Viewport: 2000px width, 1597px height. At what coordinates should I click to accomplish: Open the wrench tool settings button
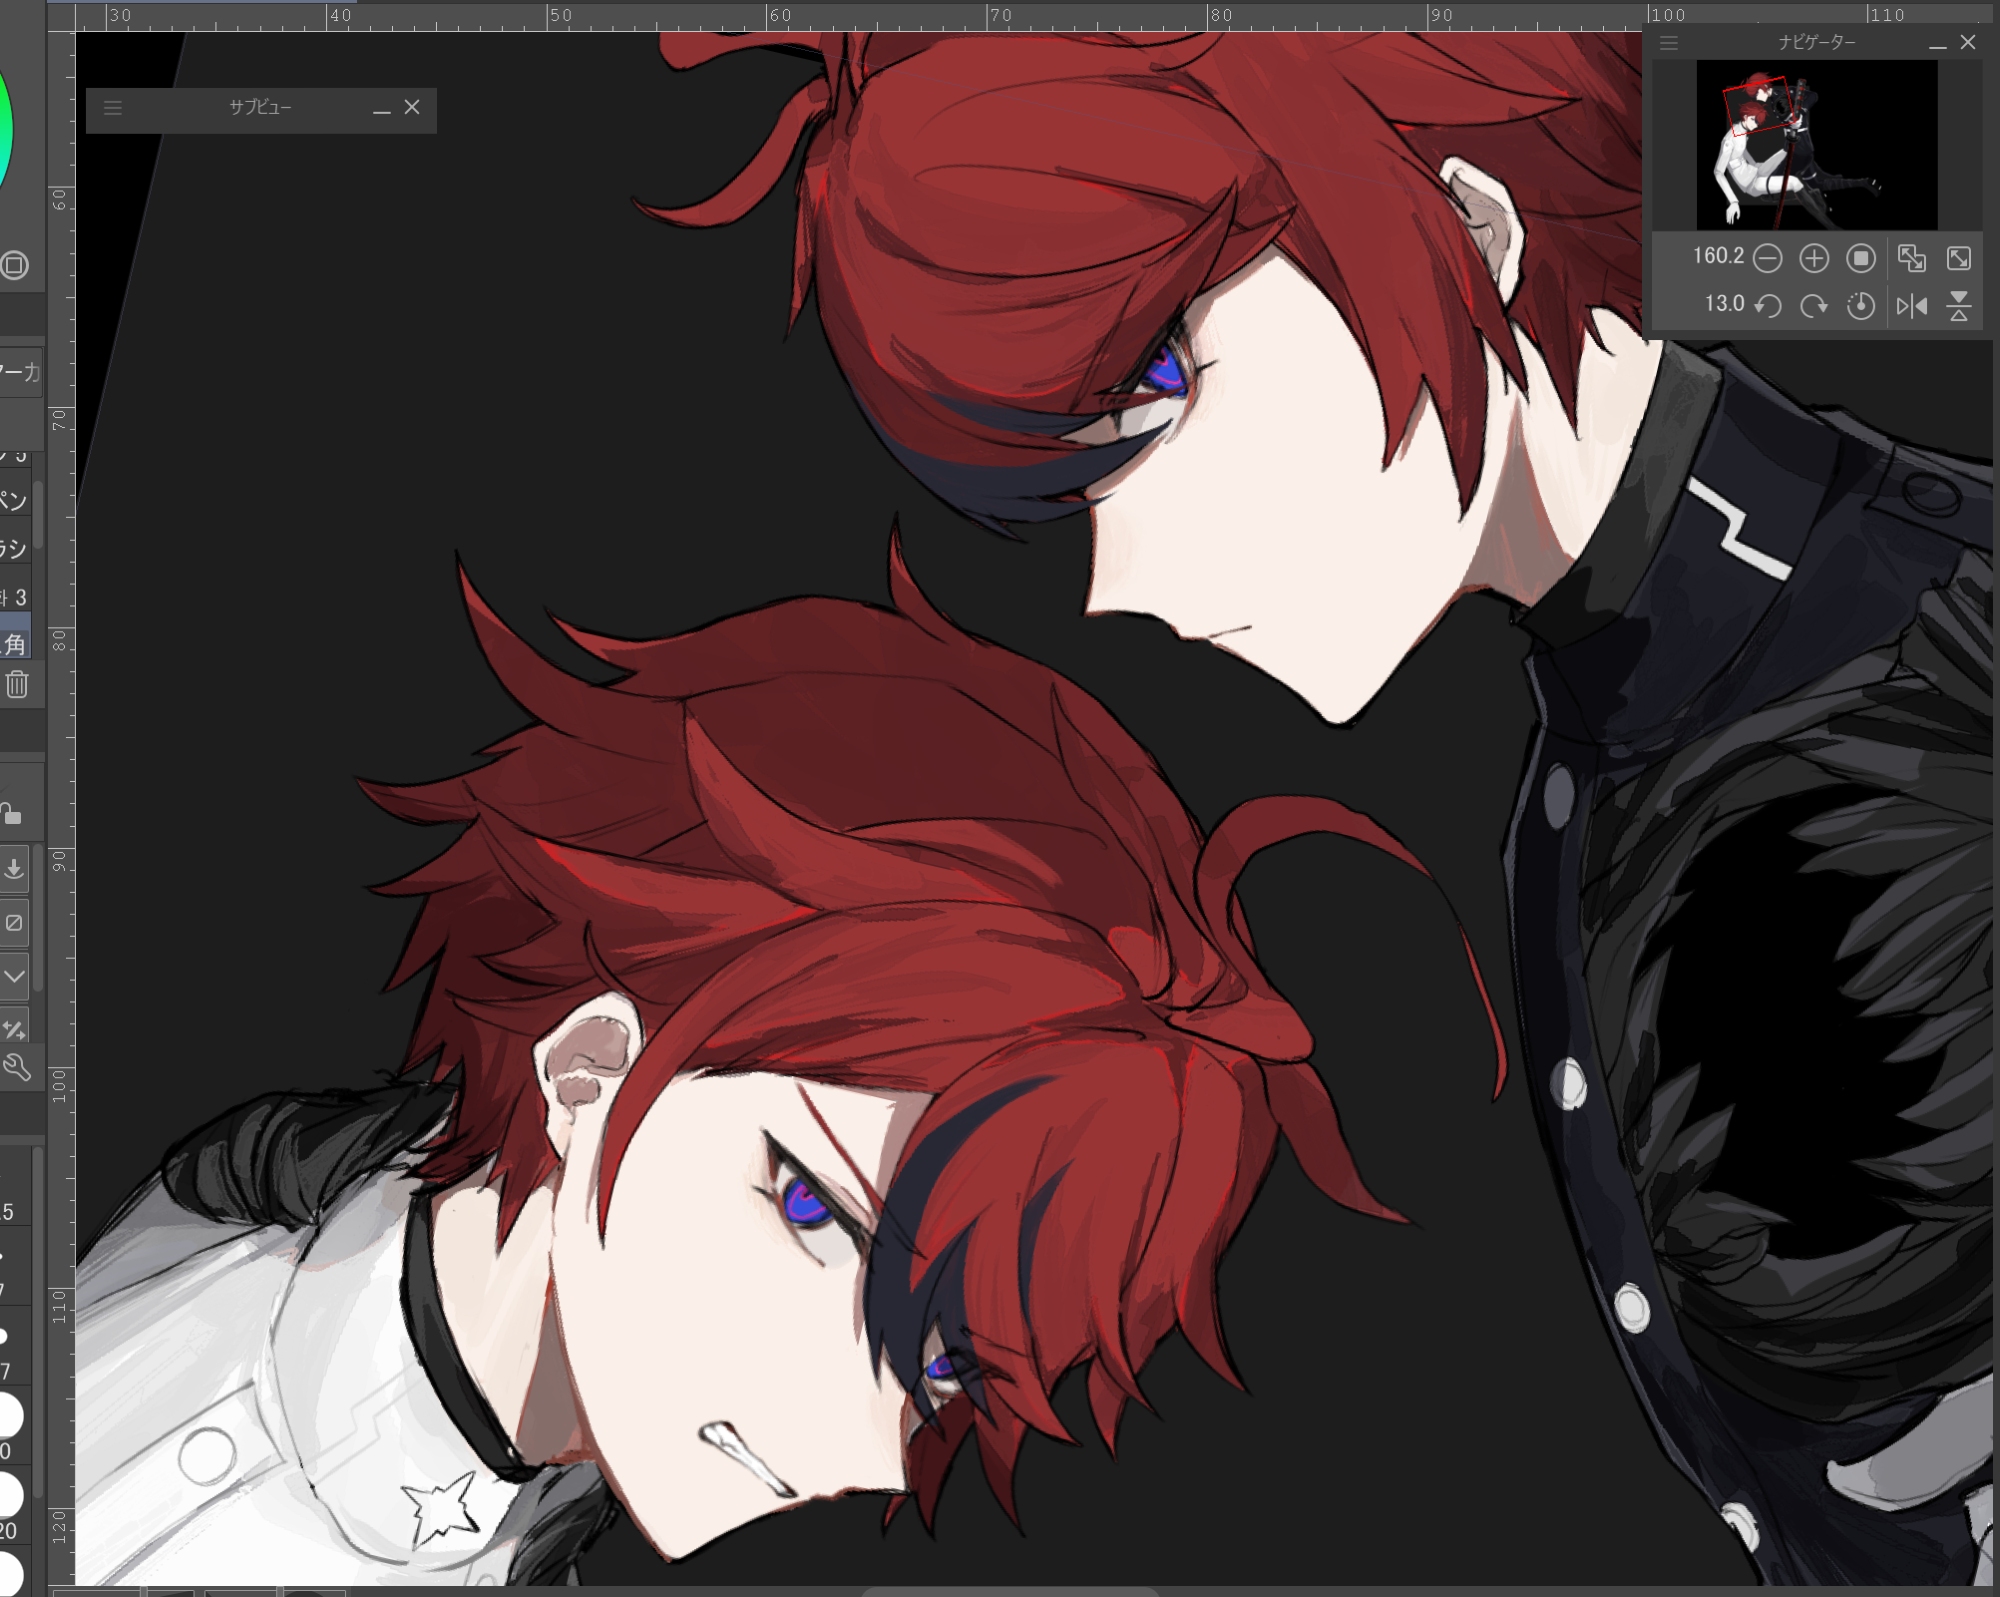click(16, 1068)
